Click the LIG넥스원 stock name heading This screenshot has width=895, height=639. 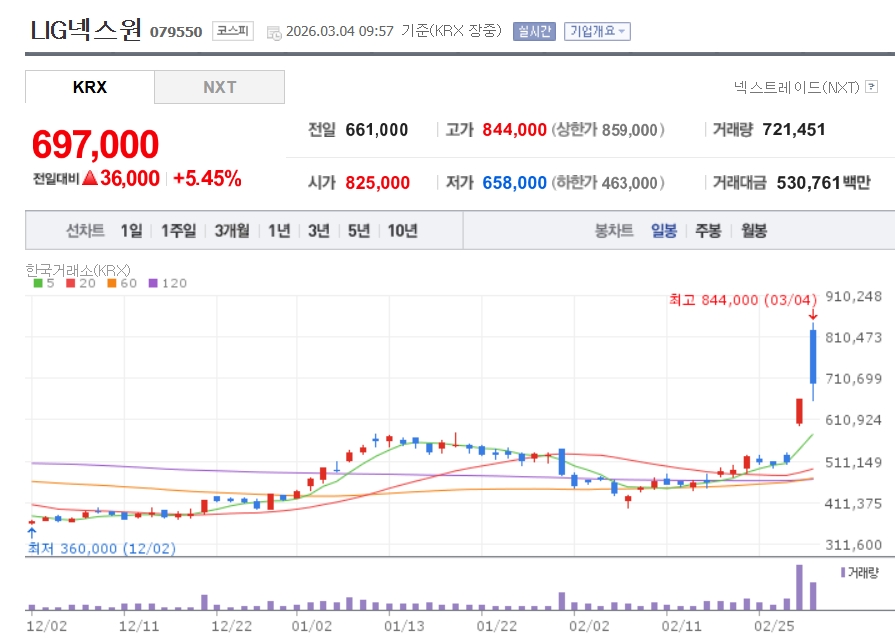tap(86, 29)
